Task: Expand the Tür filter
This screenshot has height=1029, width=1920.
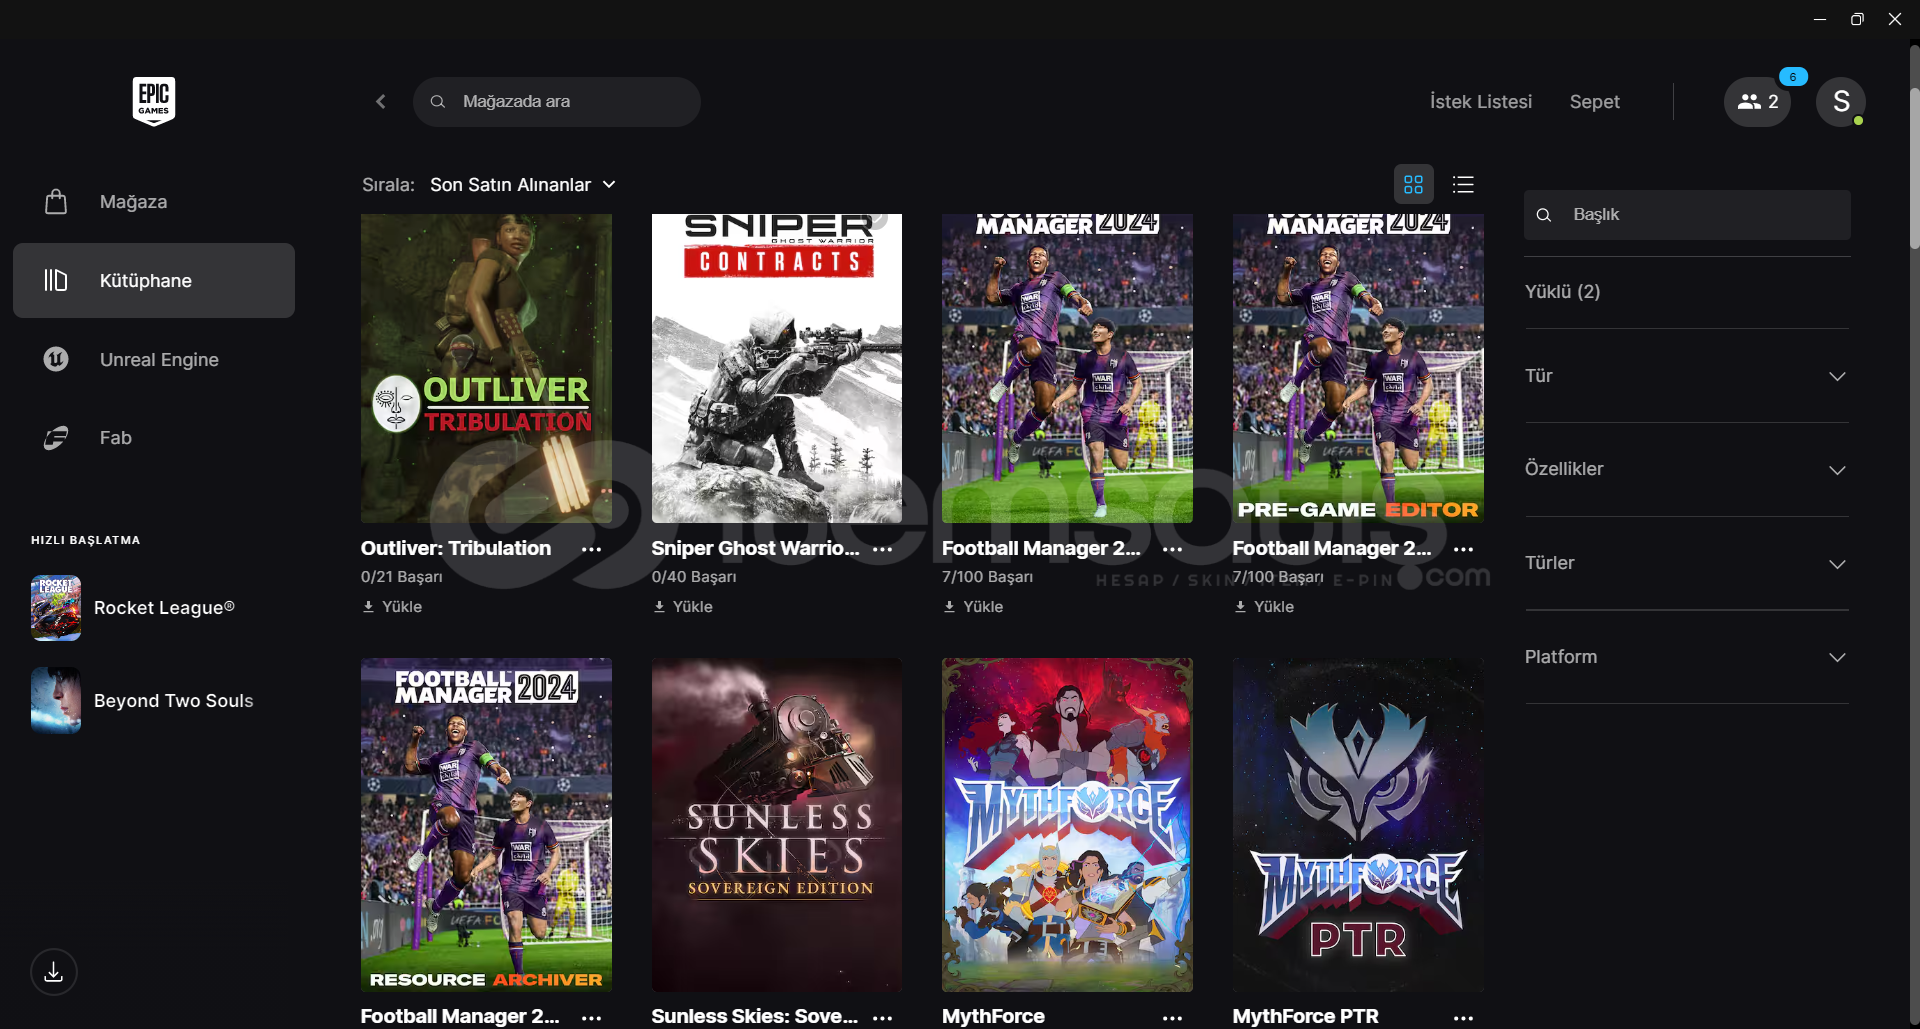Action: pyautogui.click(x=1687, y=376)
